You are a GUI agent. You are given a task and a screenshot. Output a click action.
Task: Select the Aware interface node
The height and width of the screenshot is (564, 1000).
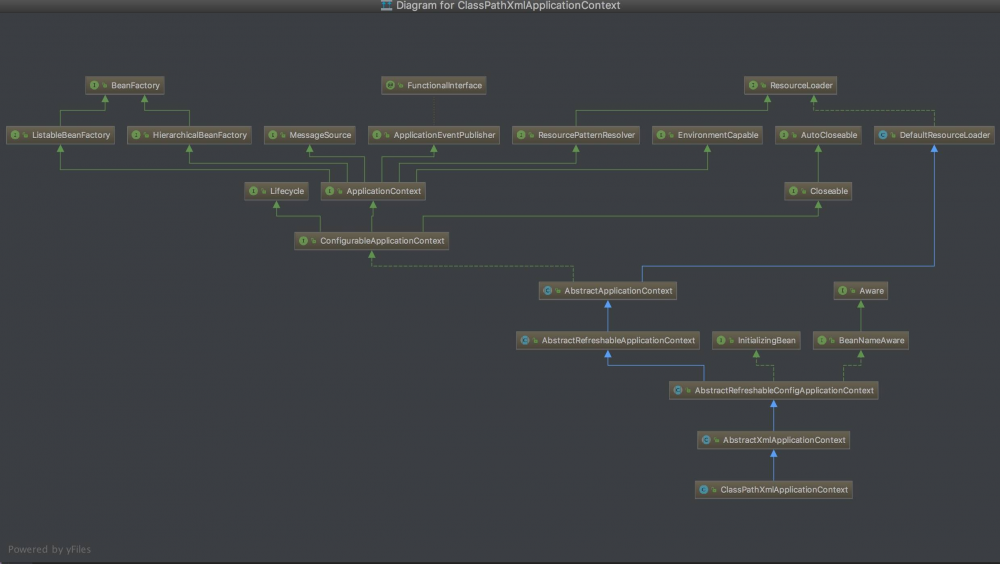point(861,291)
